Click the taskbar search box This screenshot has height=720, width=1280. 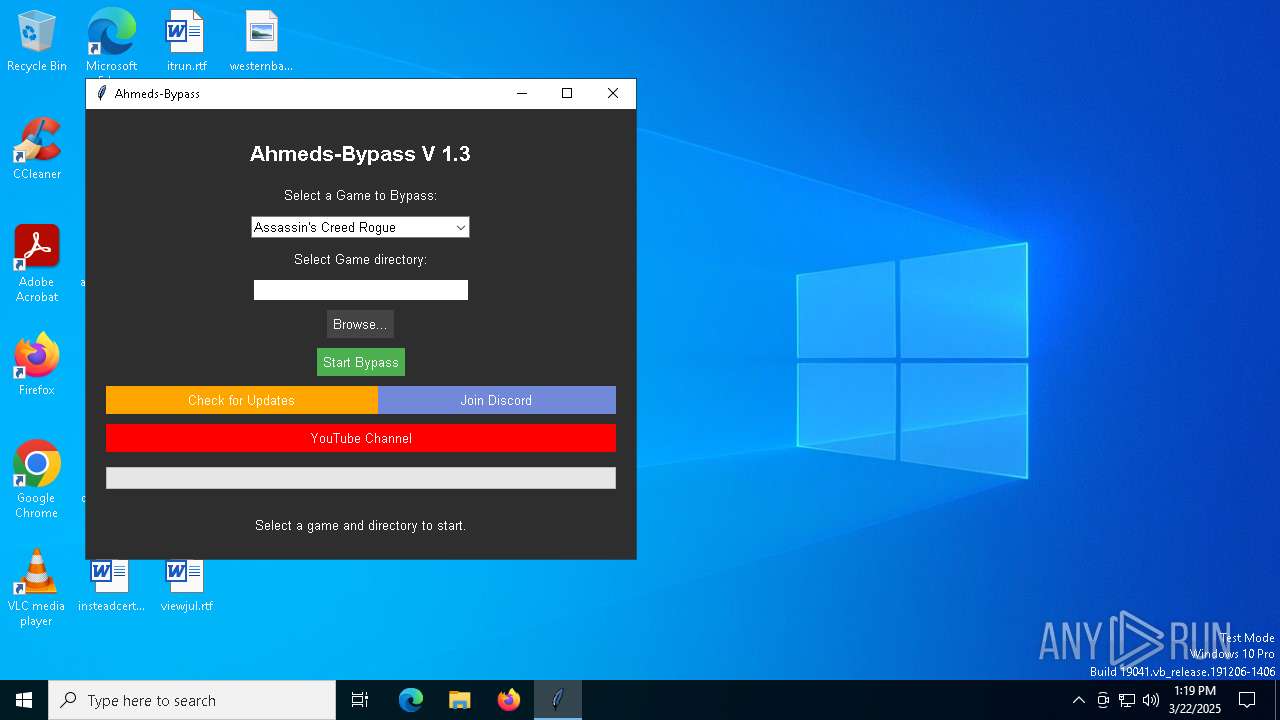click(192, 700)
